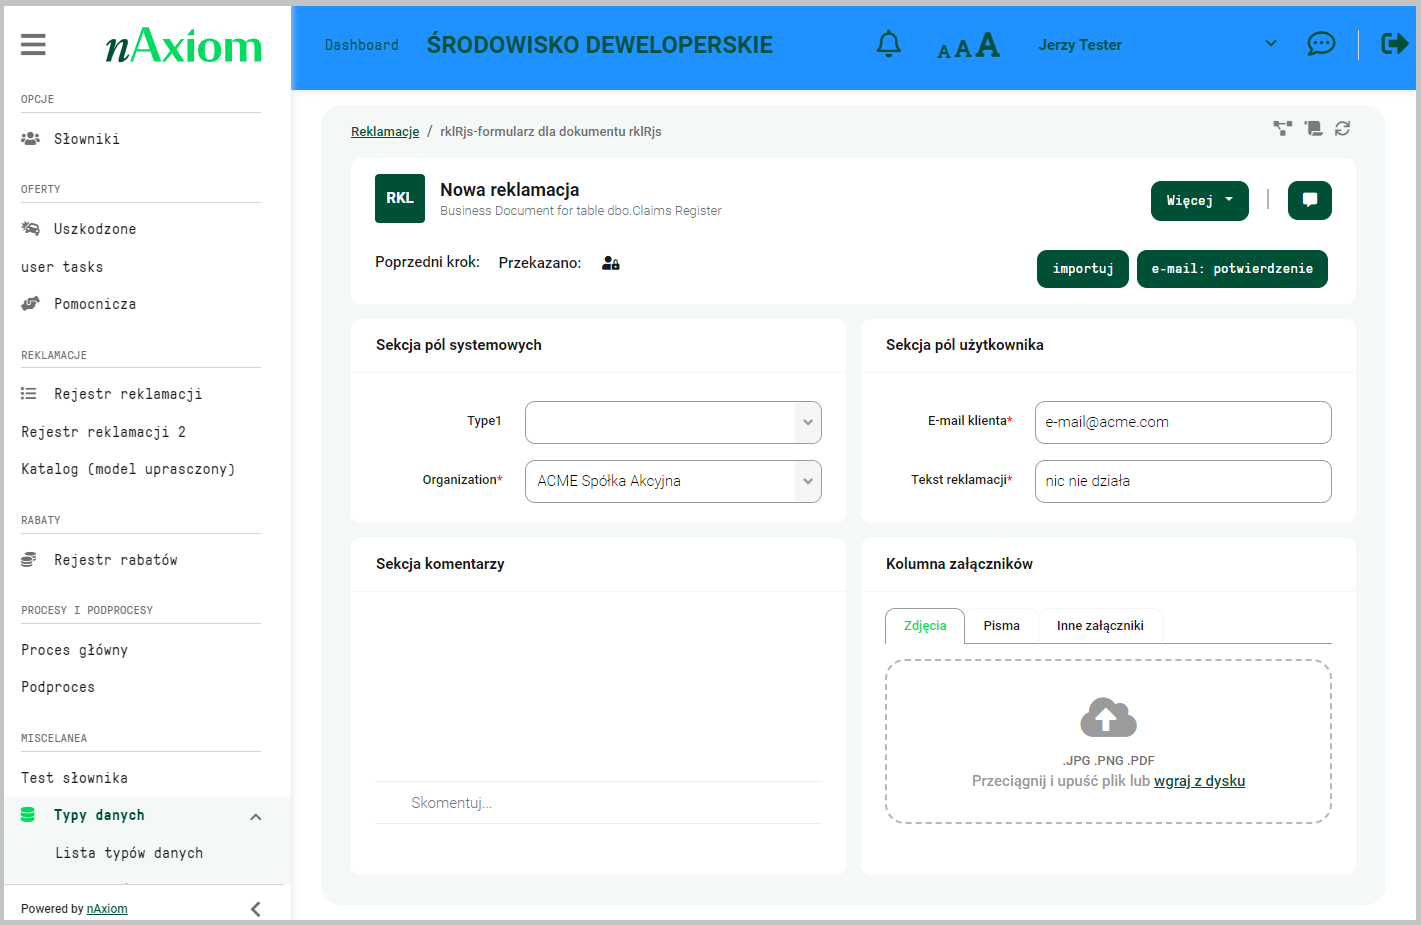Open the notifications bell
The height and width of the screenshot is (925, 1421).
tap(888, 44)
